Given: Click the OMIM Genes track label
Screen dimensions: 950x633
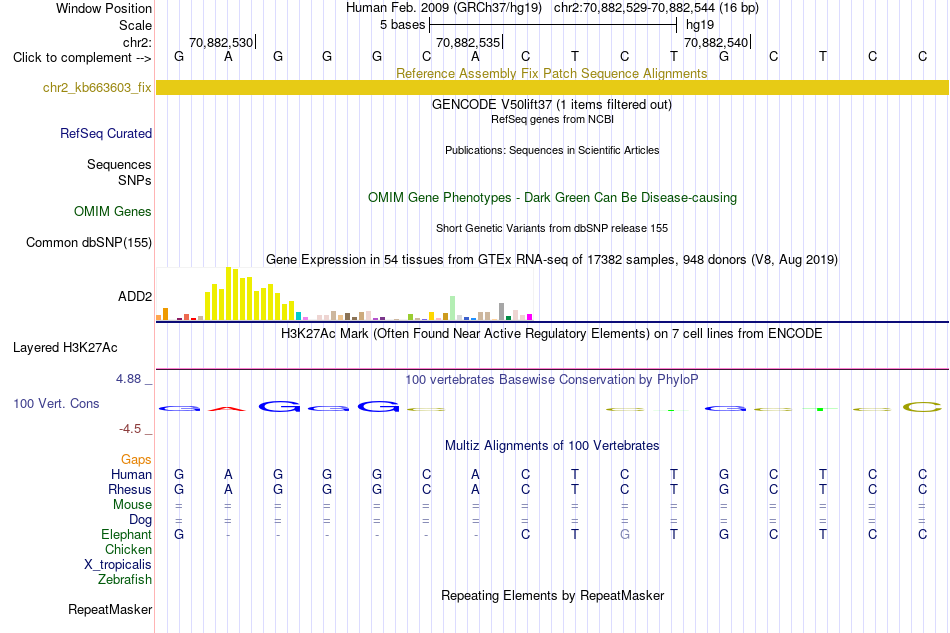Looking at the screenshot, I should pos(113,211).
